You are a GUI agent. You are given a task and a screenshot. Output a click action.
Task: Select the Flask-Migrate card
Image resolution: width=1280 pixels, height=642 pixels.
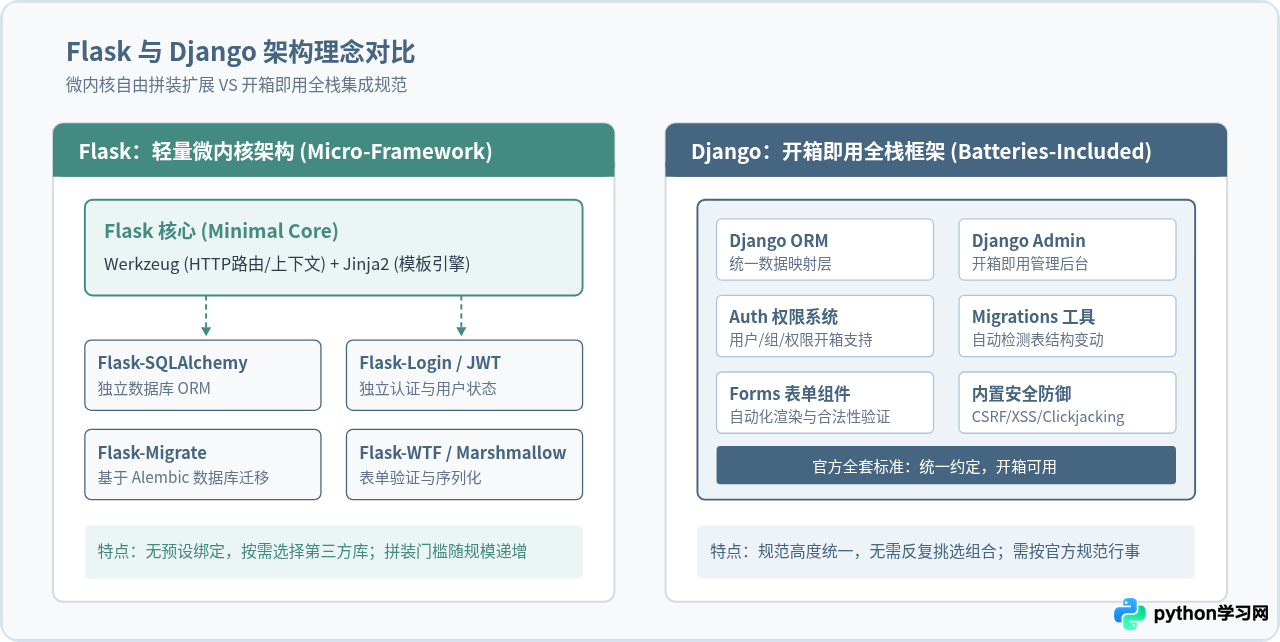coord(203,465)
